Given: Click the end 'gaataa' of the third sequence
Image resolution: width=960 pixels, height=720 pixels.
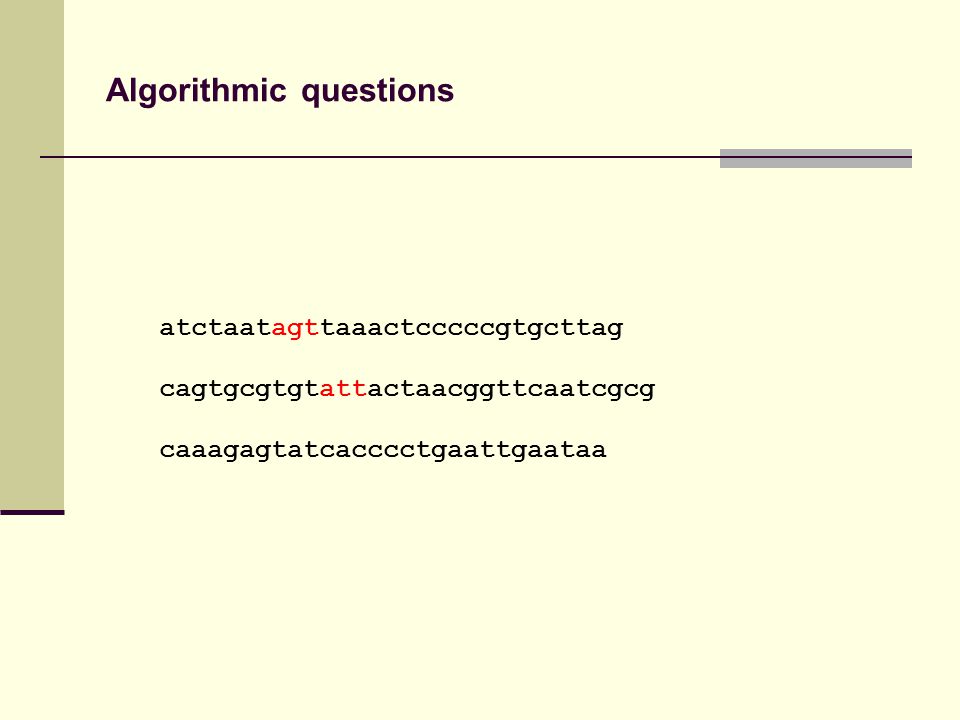Looking at the screenshot, I should pos(558,450).
